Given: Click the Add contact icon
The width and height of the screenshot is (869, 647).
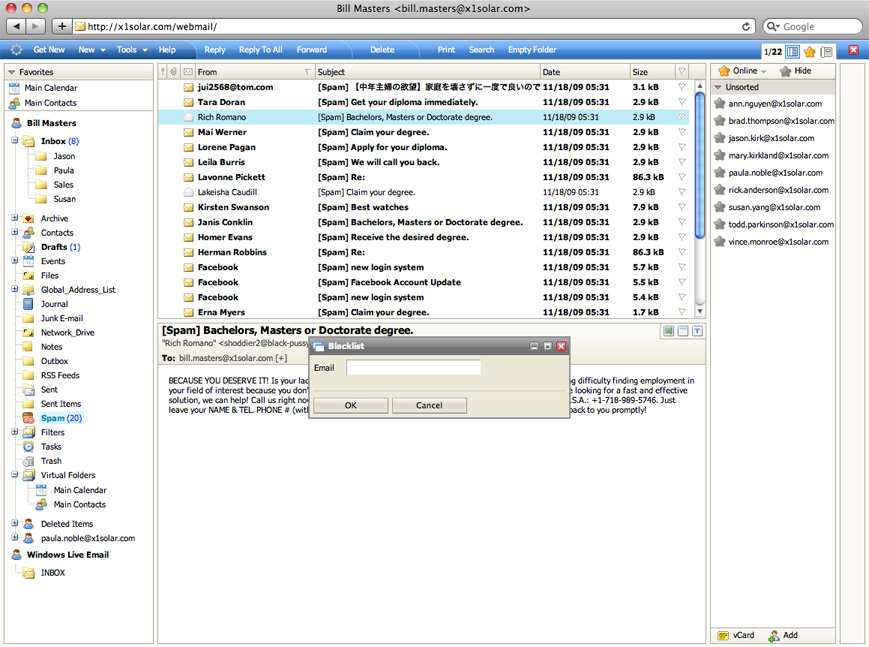Looking at the screenshot, I should [x=774, y=635].
